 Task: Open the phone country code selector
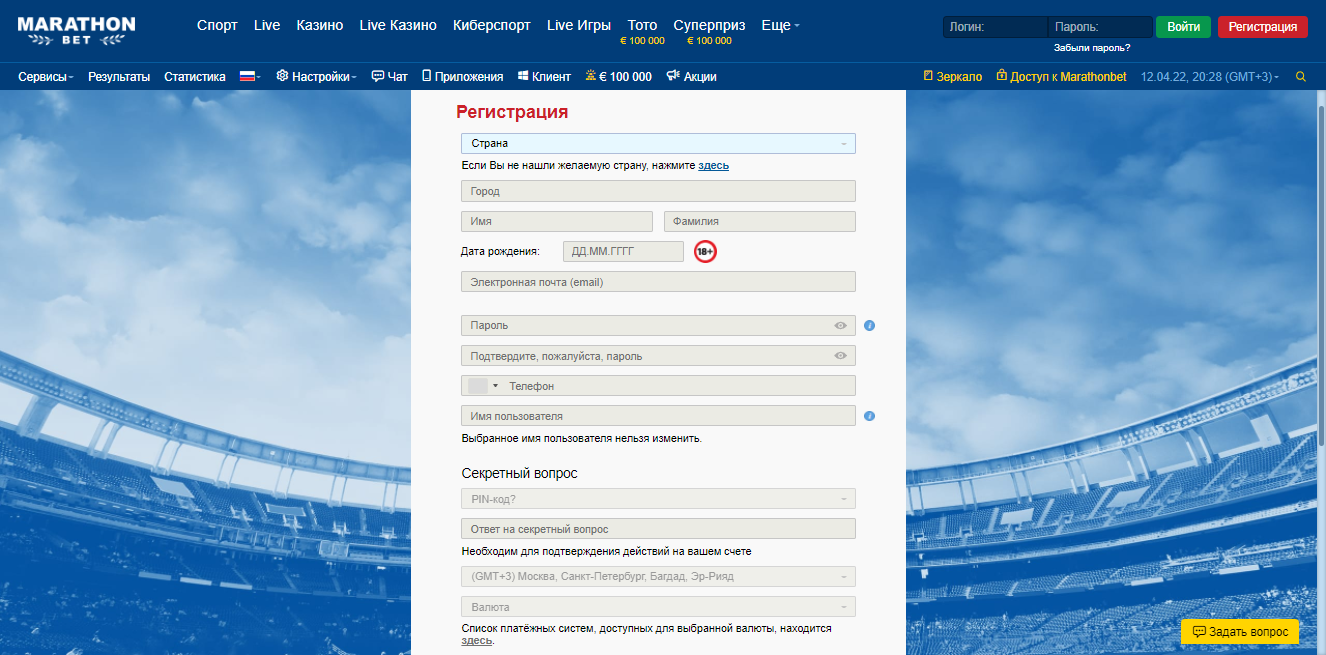[x=483, y=386]
